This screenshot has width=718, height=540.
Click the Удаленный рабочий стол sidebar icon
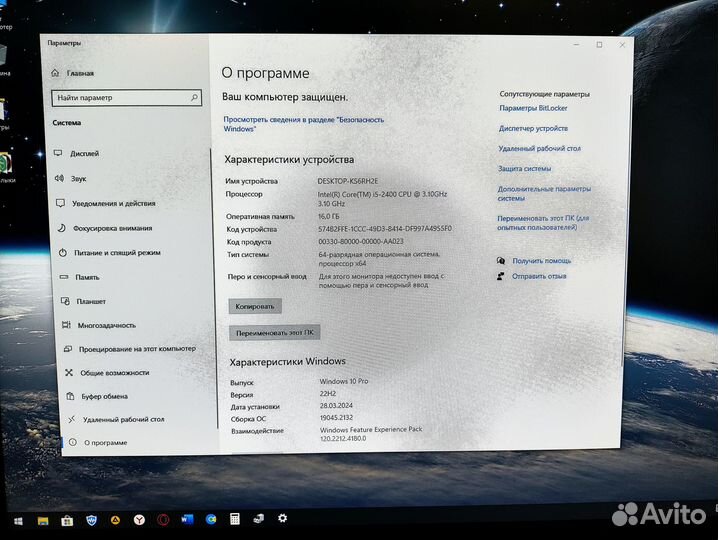pyautogui.click(x=71, y=419)
